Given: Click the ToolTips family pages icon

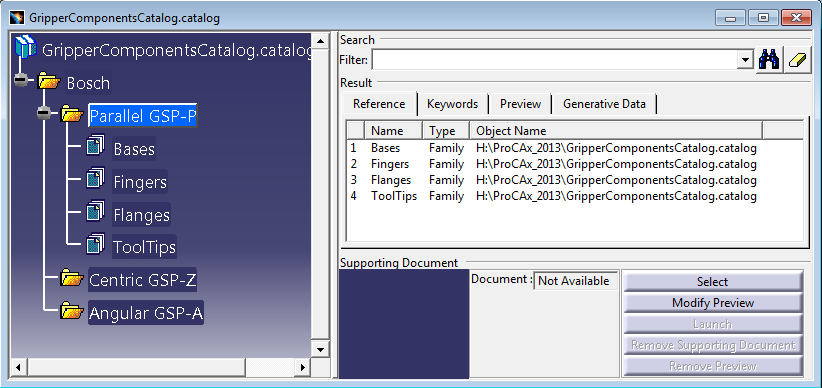Looking at the screenshot, I should [96, 244].
